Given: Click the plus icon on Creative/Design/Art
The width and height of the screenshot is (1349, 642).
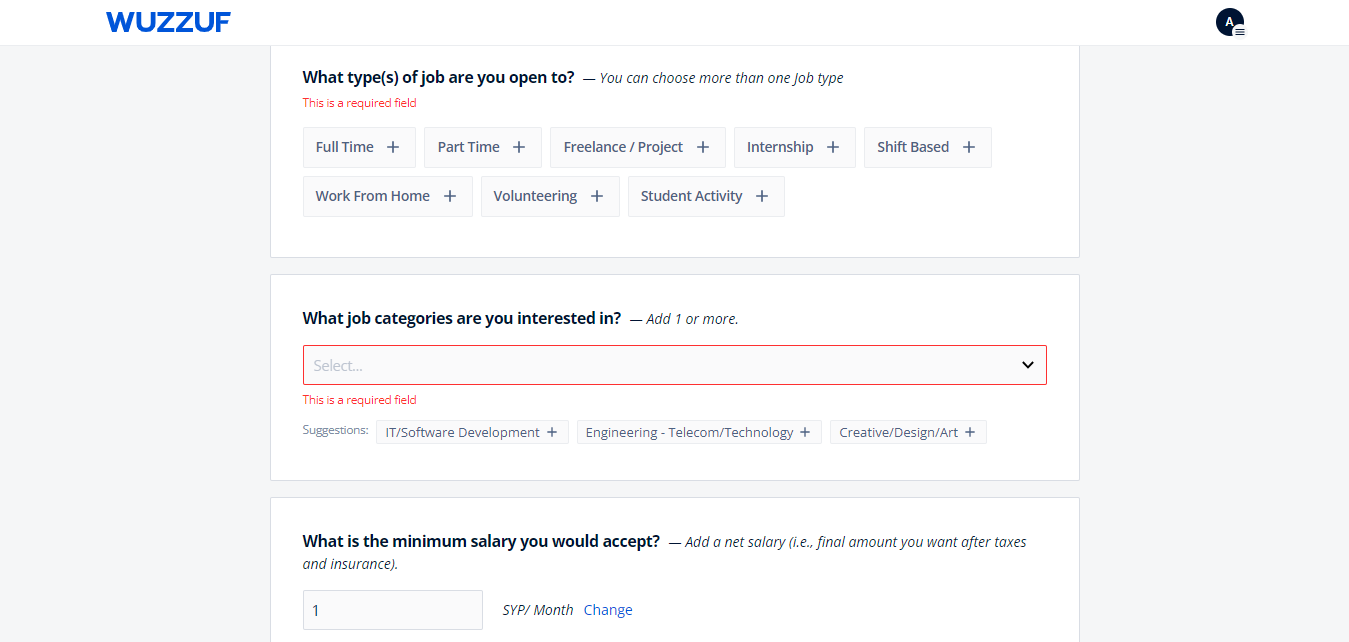Looking at the screenshot, I should click(x=970, y=432).
